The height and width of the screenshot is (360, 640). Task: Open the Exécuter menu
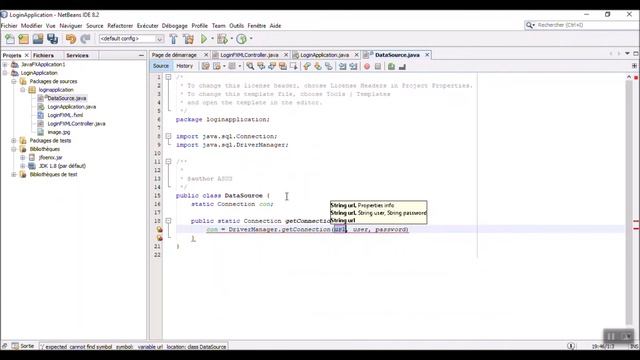click(147, 26)
